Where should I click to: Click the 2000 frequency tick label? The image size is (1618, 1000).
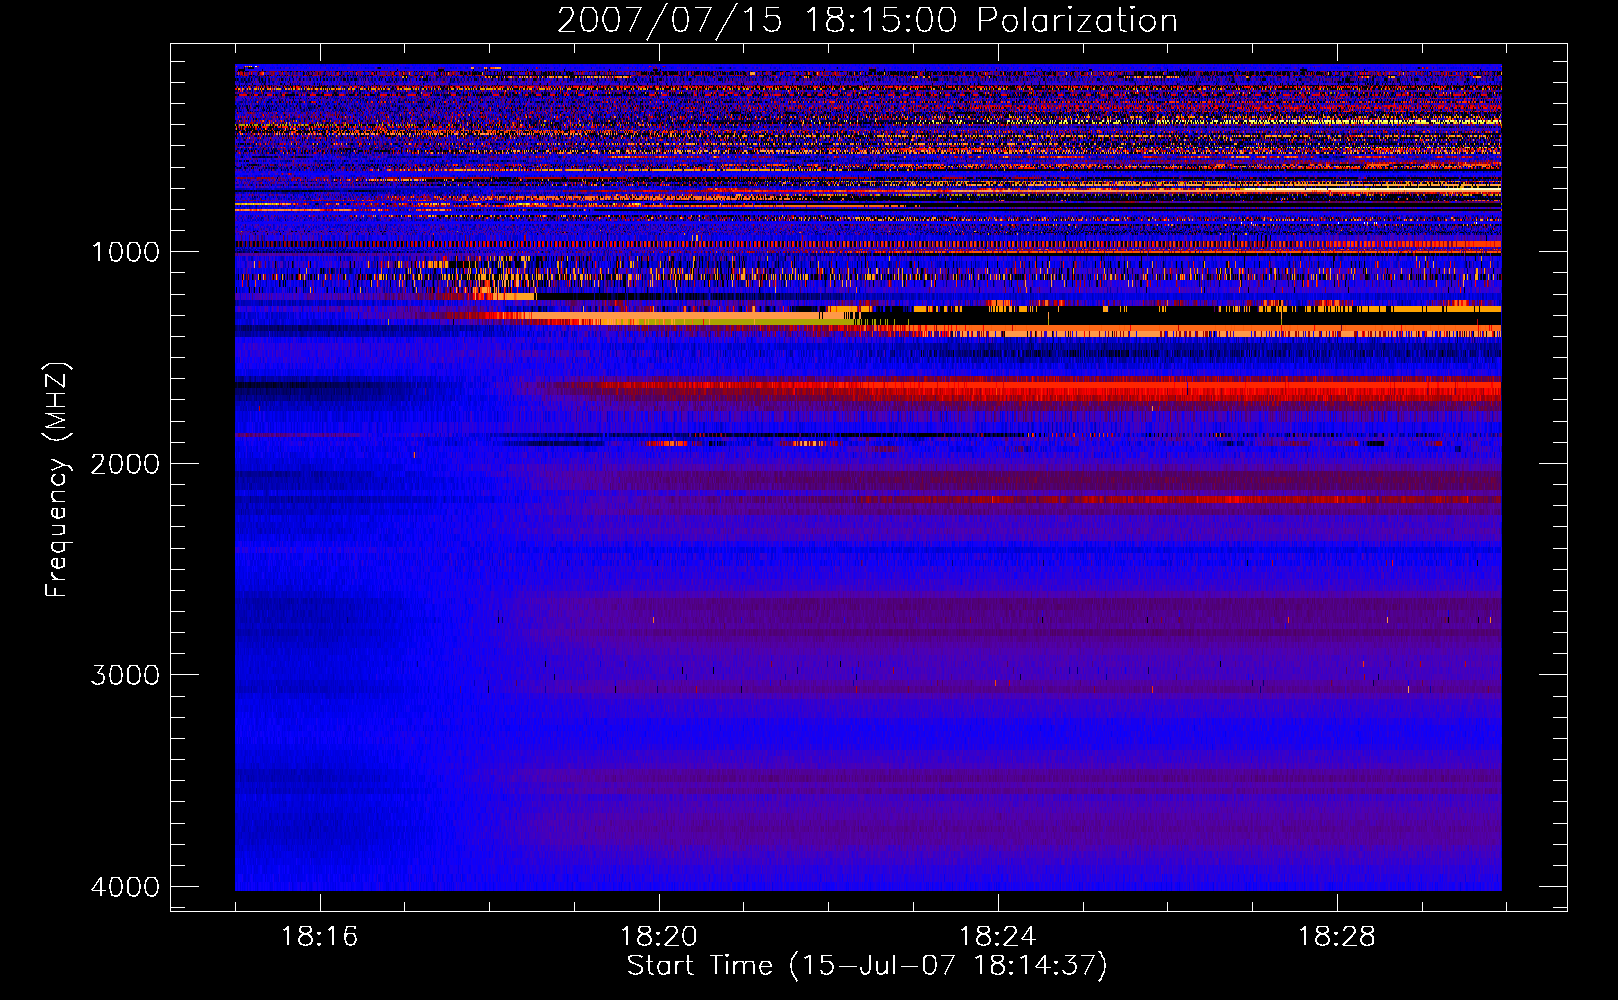(x=125, y=464)
